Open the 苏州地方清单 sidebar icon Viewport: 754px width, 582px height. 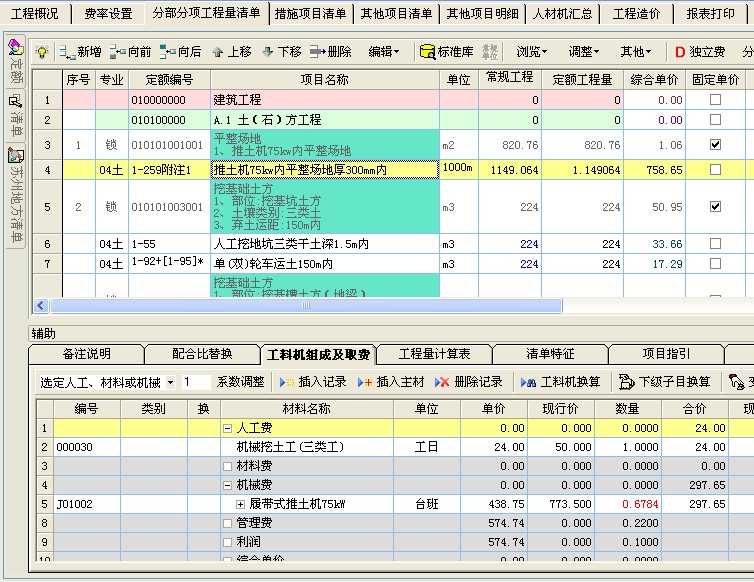point(15,155)
